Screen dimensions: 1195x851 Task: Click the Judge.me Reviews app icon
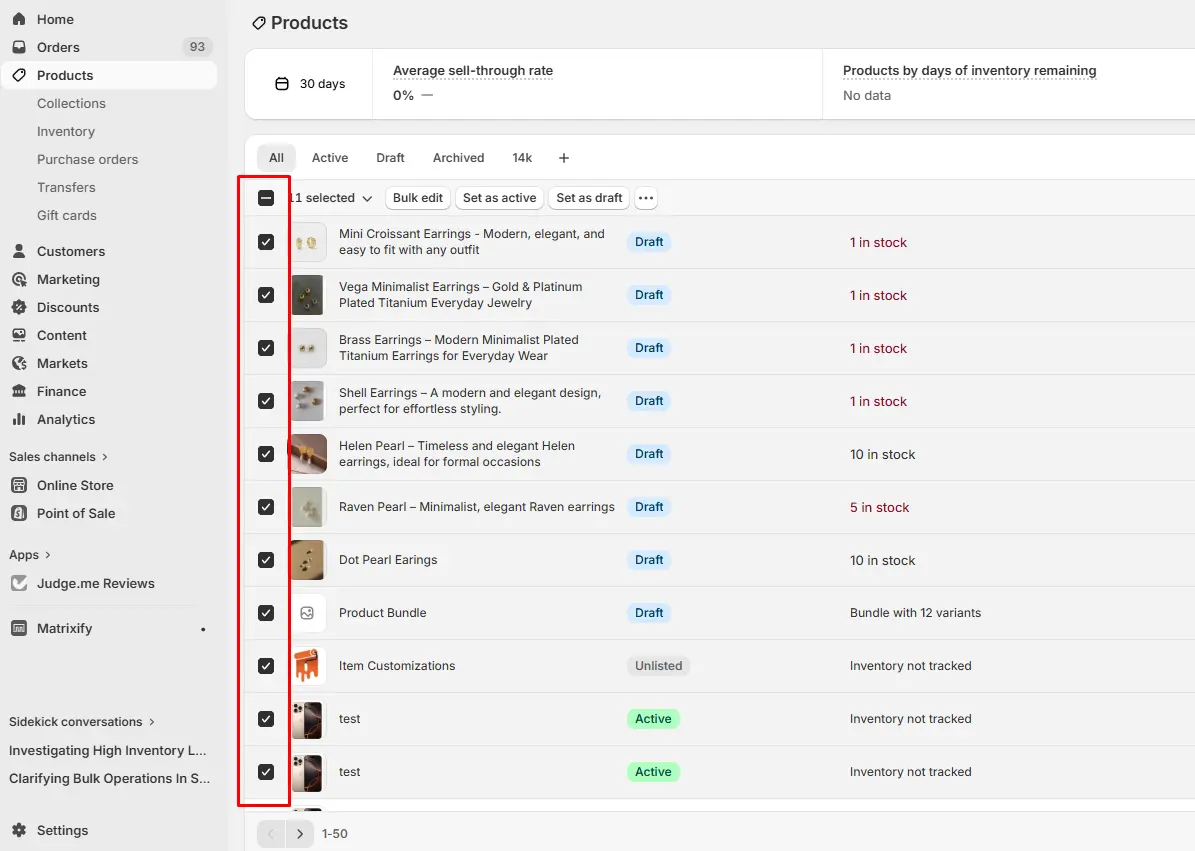[19, 584]
